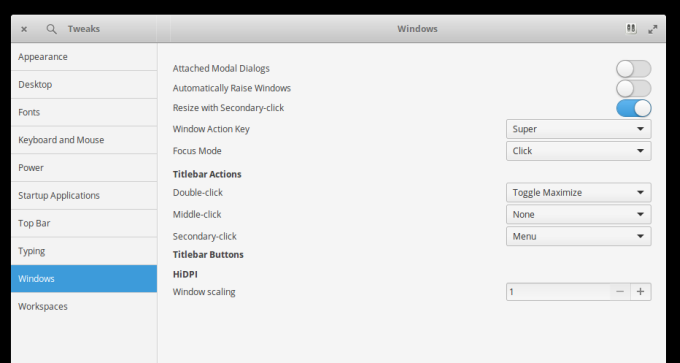Increase window scaling with plus button

tap(641, 292)
